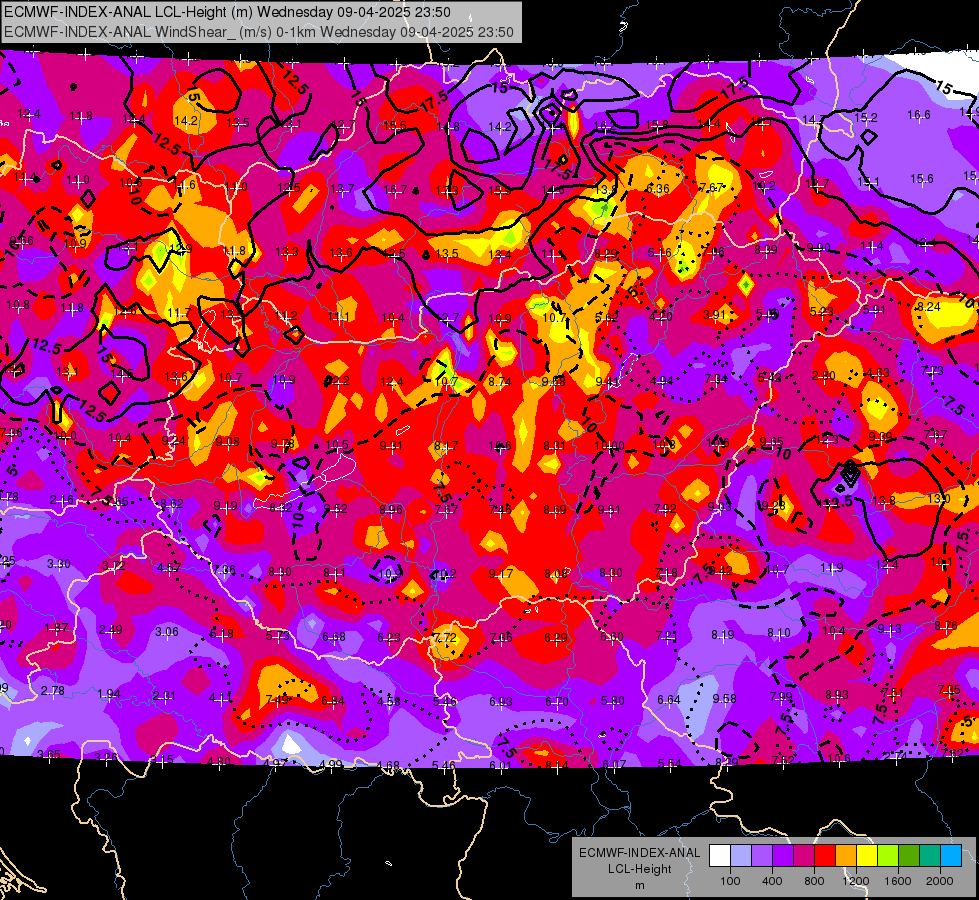Click the white legend color swatch
979x900 pixels.
point(720,855)
